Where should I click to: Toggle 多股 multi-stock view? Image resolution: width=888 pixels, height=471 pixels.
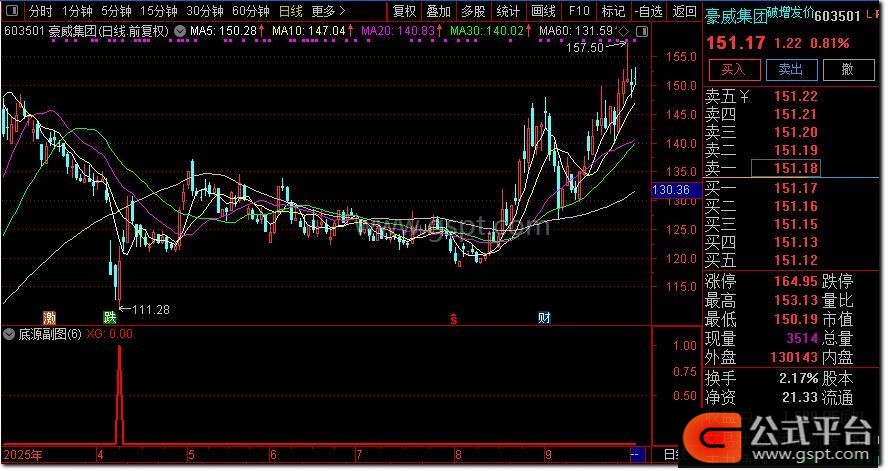tap(473, 12)
